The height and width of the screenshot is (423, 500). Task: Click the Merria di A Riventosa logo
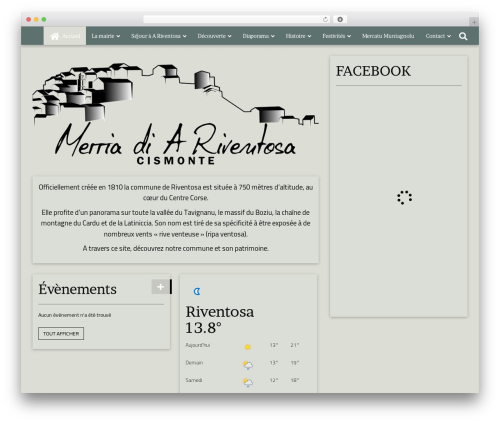click(x=176, y=113)
